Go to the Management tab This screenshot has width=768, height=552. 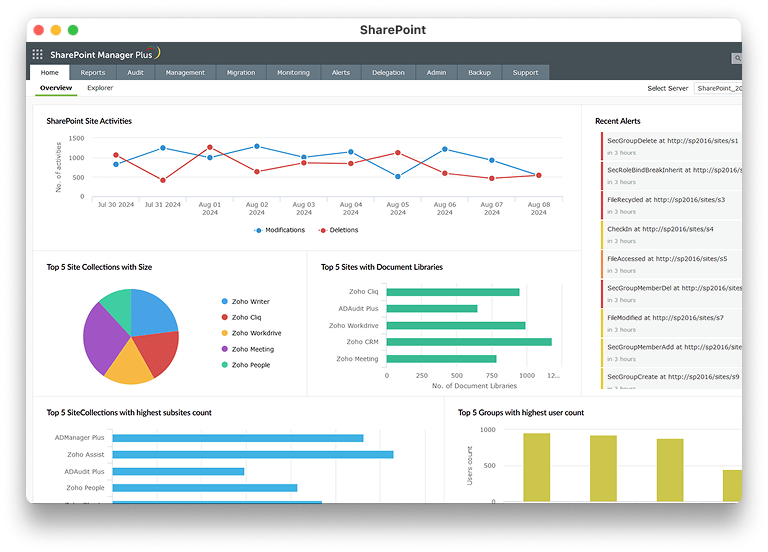(185, 72)
